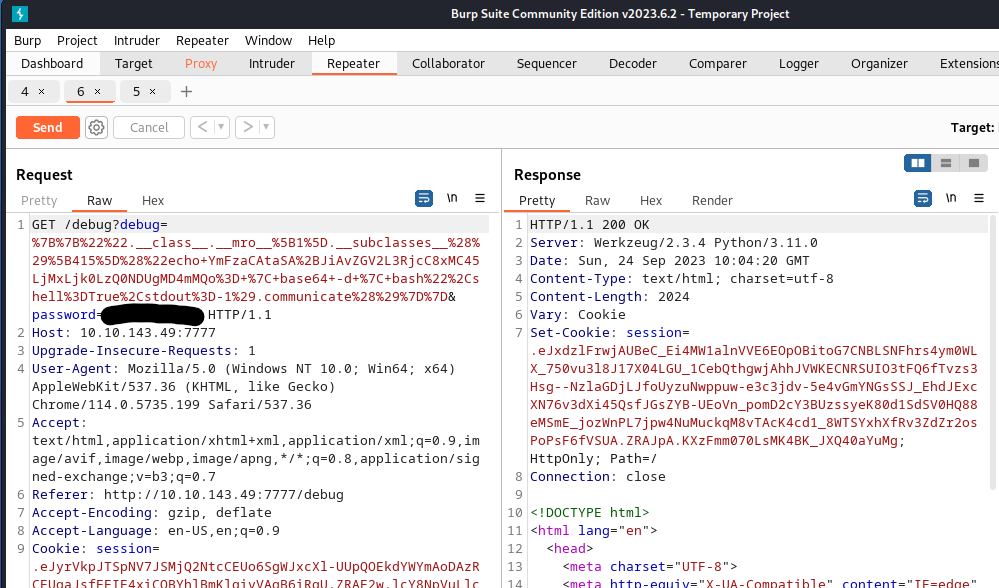Click the Upgrade-Insecure-Requests header line
This screenshot has height=588, width=999.
[x=144, y=351]
